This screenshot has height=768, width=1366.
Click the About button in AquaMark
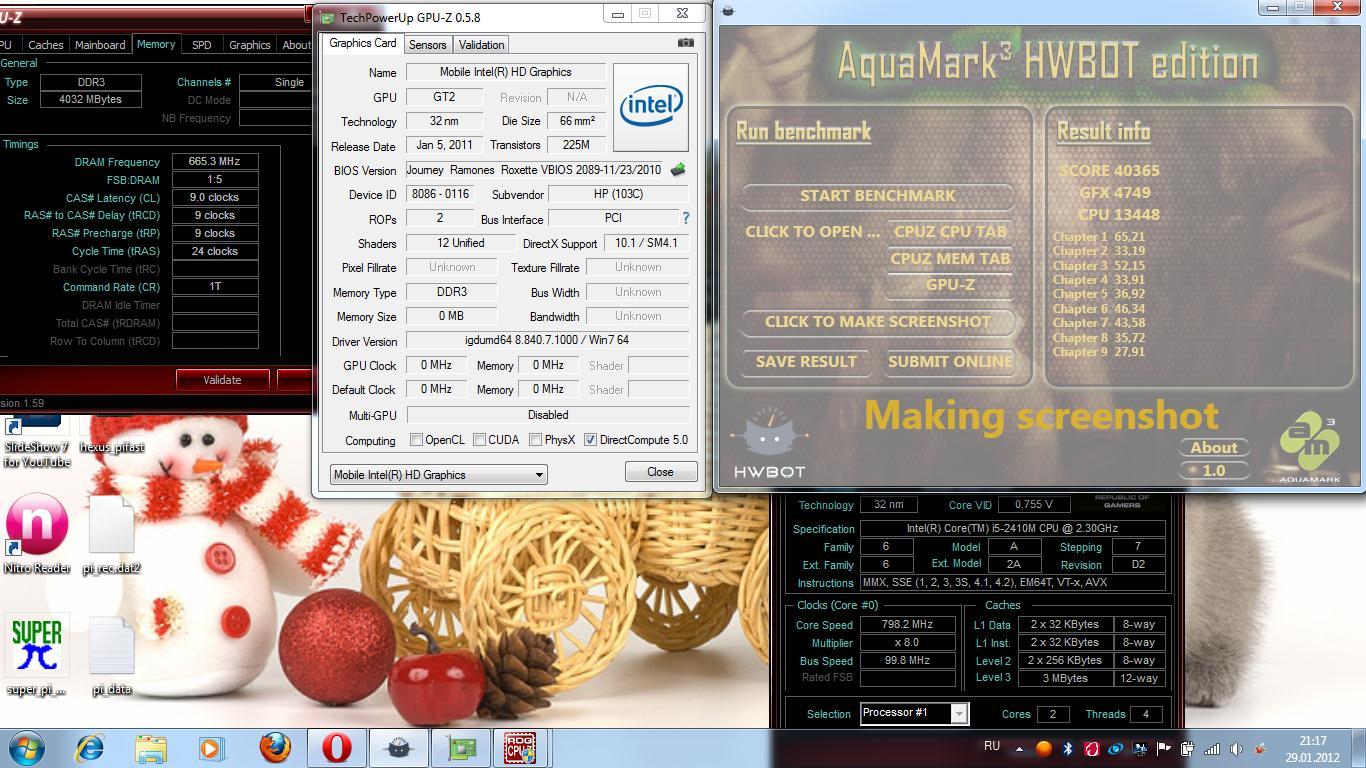tap(1213, 448)
